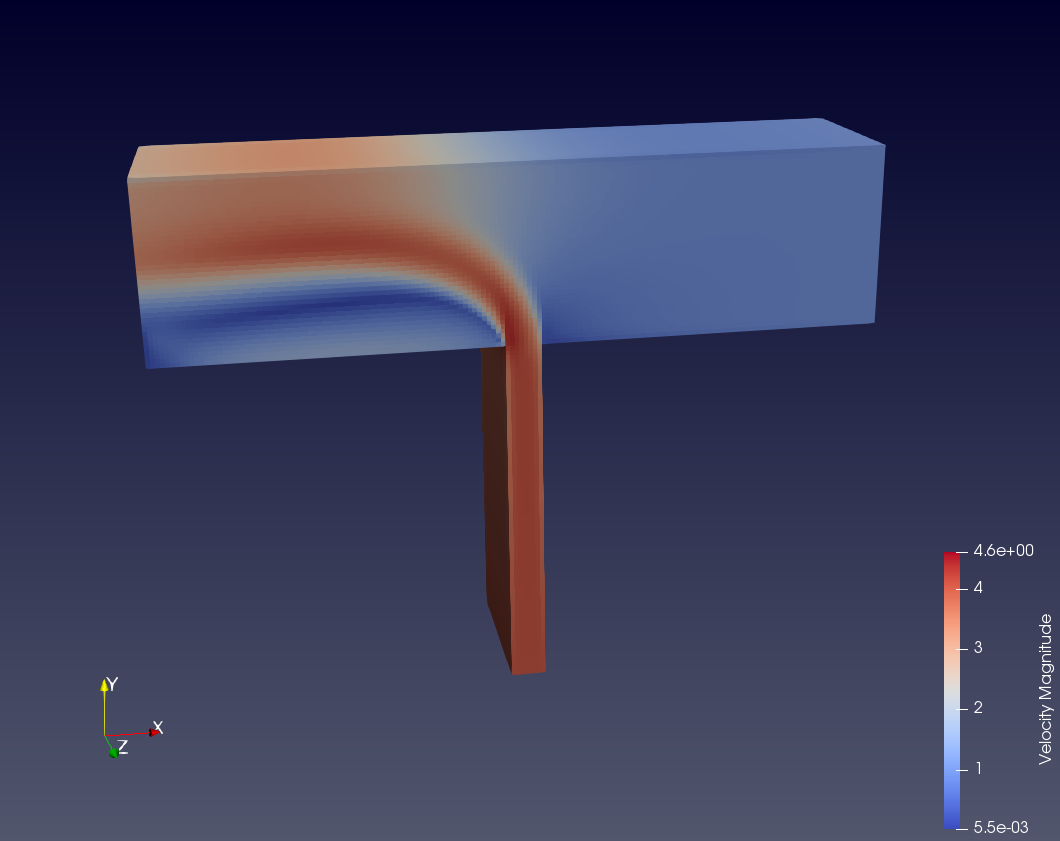1060x841 pixels.
Task: Click the blue bottom end of color bar
Action: tap(950, 823)
